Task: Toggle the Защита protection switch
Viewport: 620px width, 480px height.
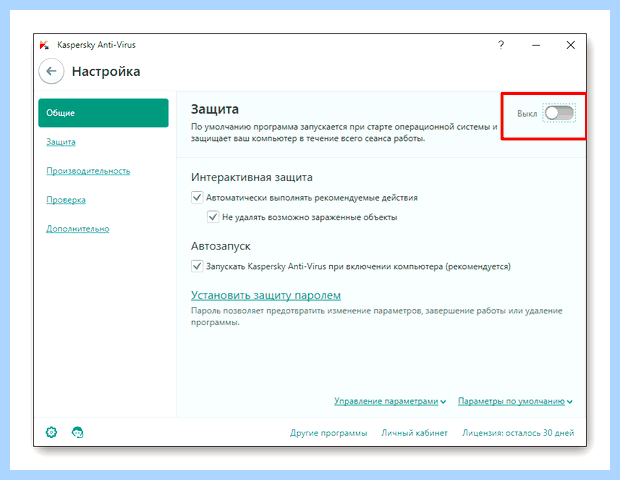Action: coord(559,113)
